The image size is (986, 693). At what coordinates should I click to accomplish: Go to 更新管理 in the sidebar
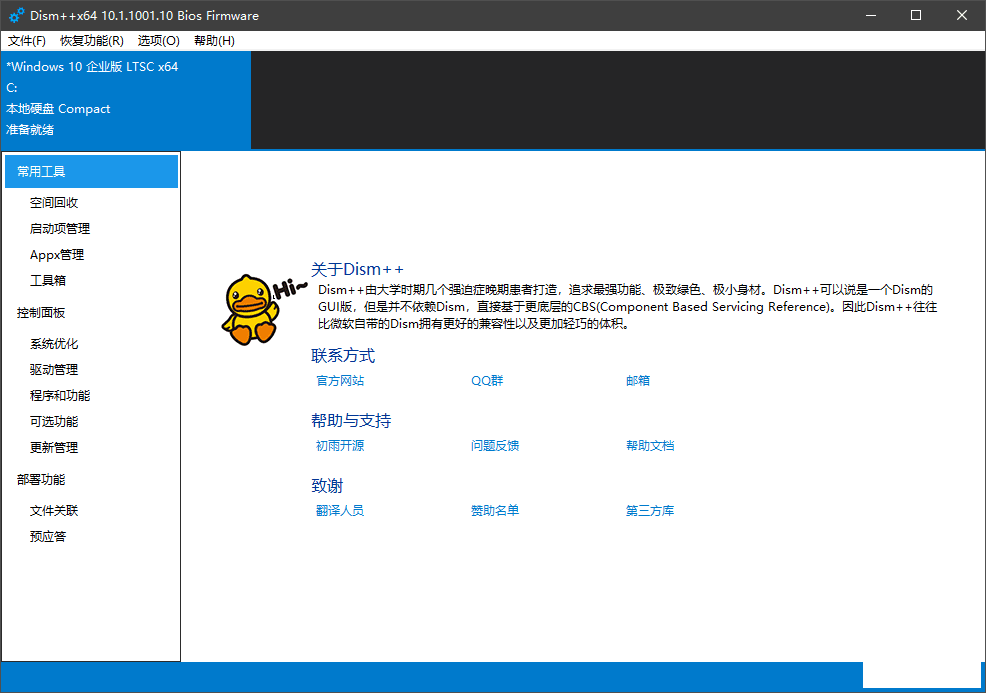tap(54, 448)
